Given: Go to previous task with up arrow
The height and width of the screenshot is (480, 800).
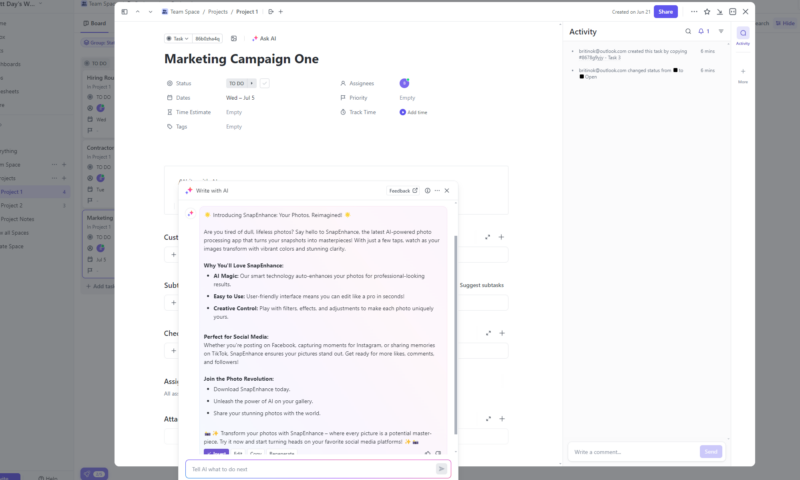Looking at the screenshot, I should 138,12.
